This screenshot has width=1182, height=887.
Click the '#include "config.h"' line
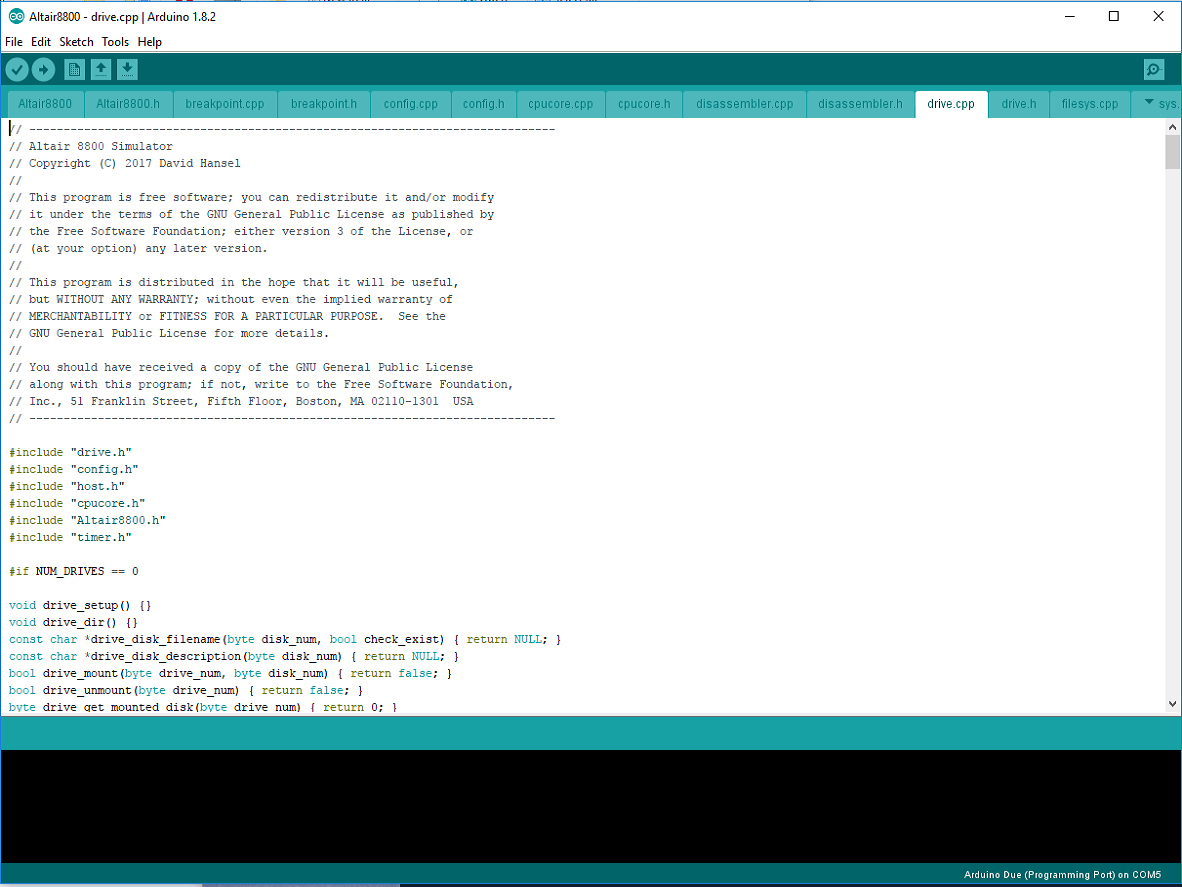point(74,469)
